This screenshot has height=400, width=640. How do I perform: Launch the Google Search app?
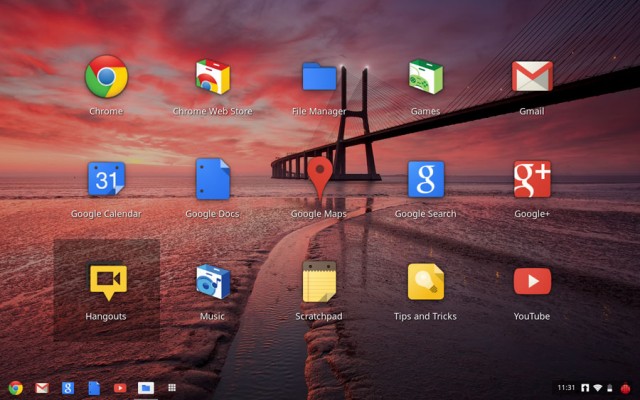425,180
